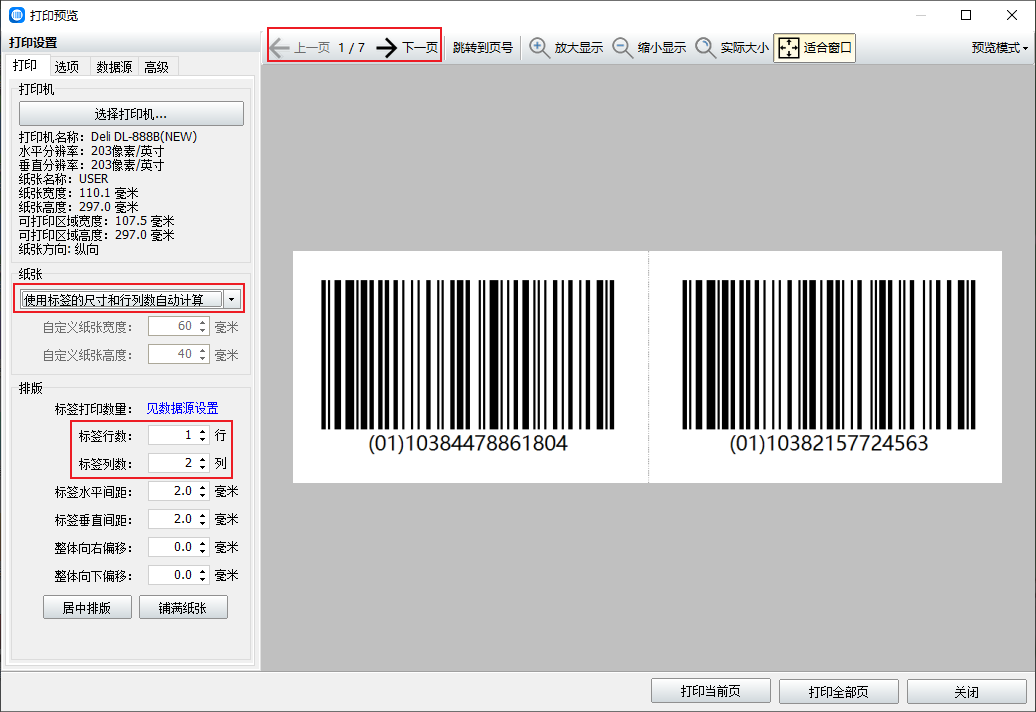Click the actual size magnifier icon

point(706,48)
